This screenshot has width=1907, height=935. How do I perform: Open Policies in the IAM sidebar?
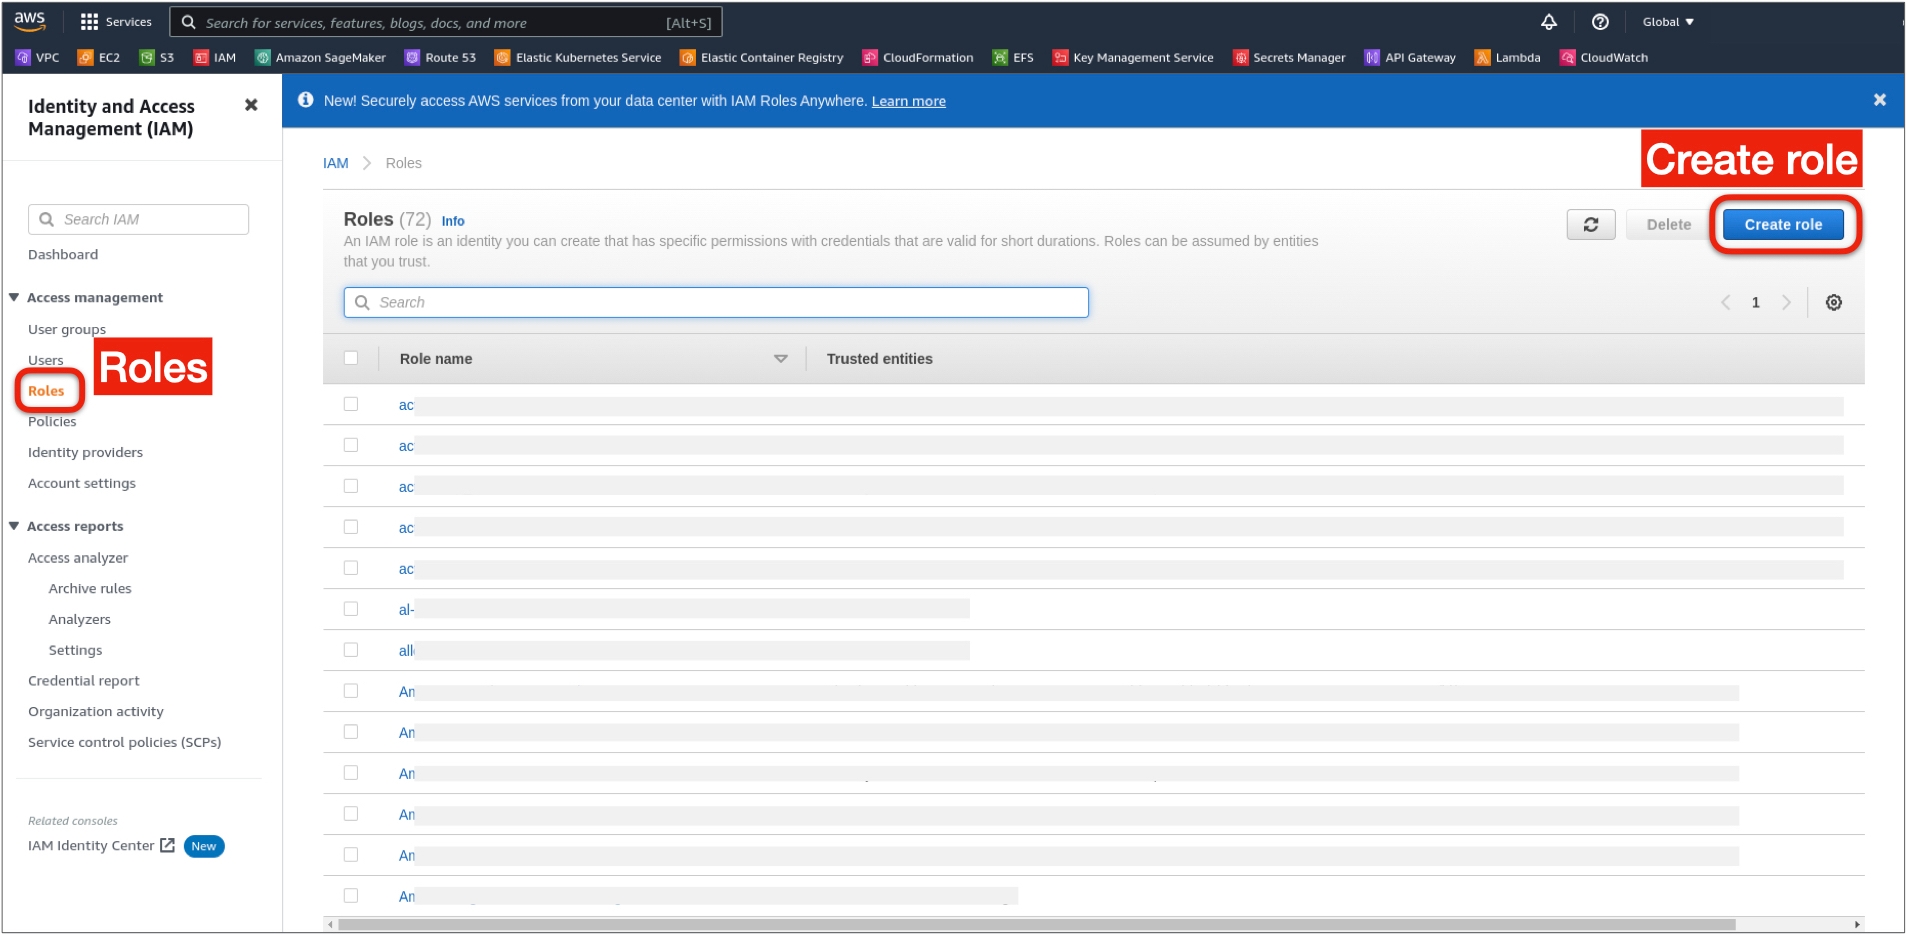[x=52, y=422]
